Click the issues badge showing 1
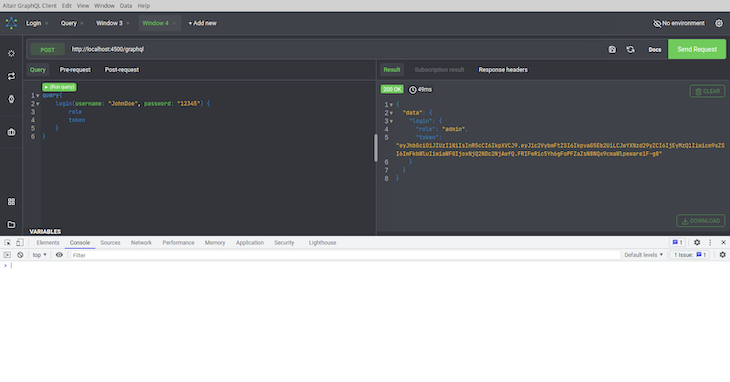Screen dimensions: 730x382 click(677, 242)
